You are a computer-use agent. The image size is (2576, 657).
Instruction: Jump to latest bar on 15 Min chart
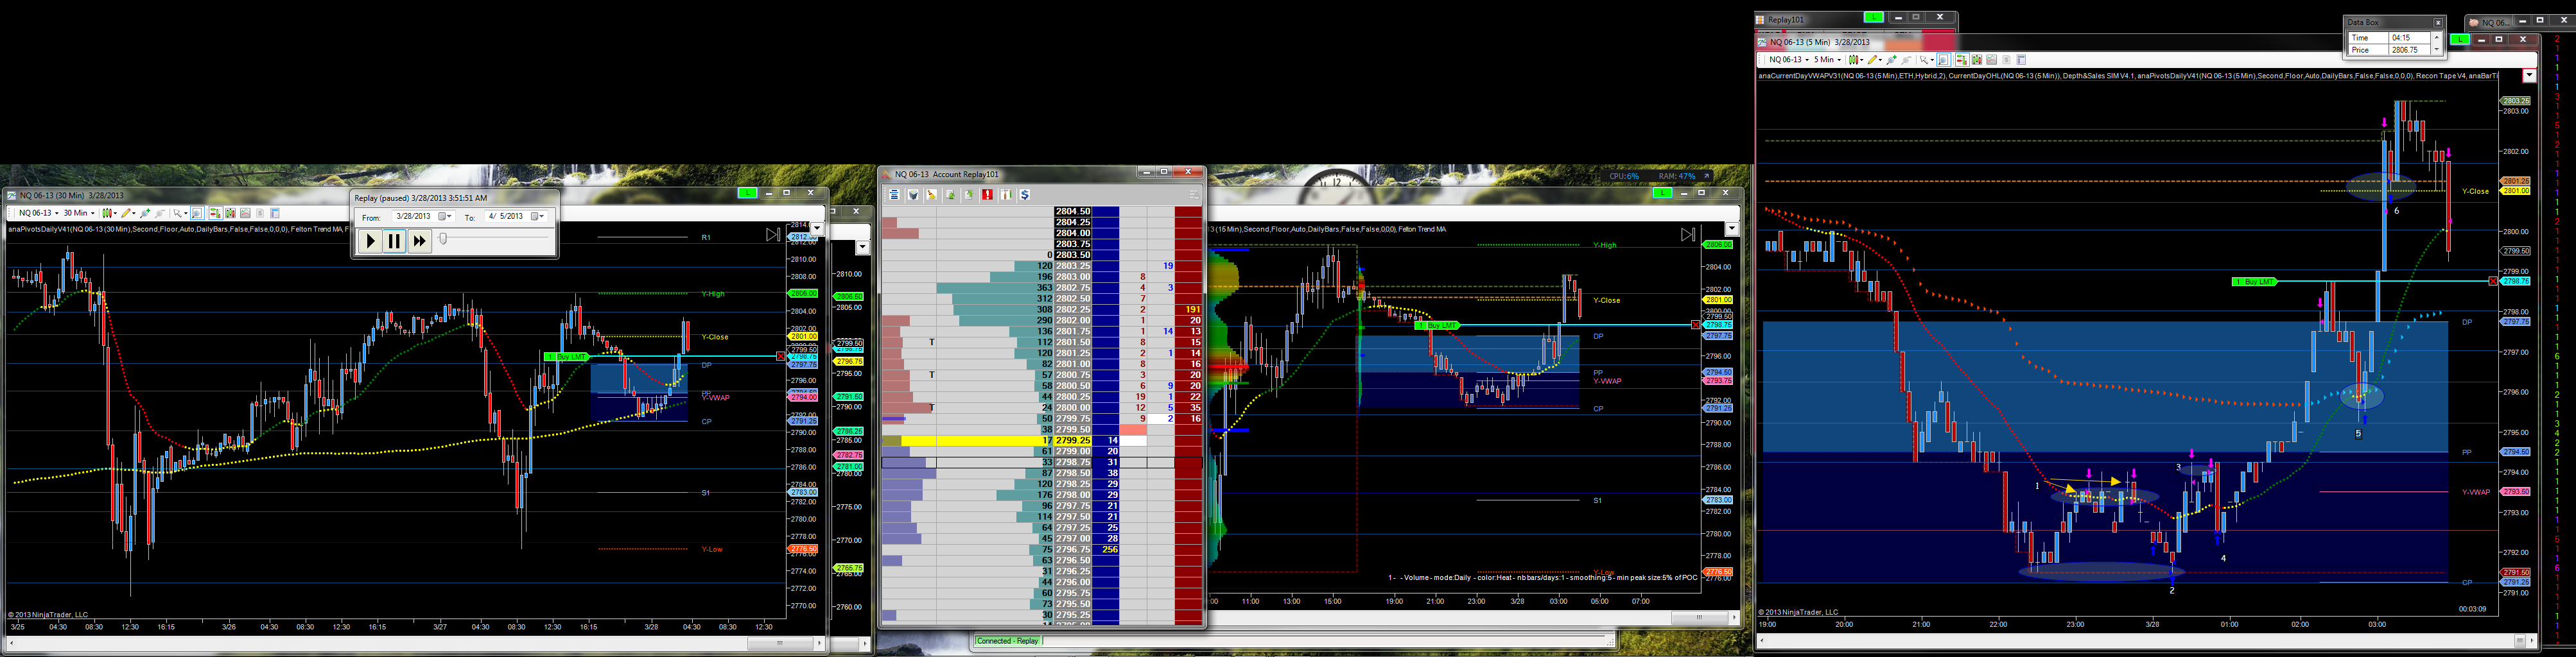1688,235
